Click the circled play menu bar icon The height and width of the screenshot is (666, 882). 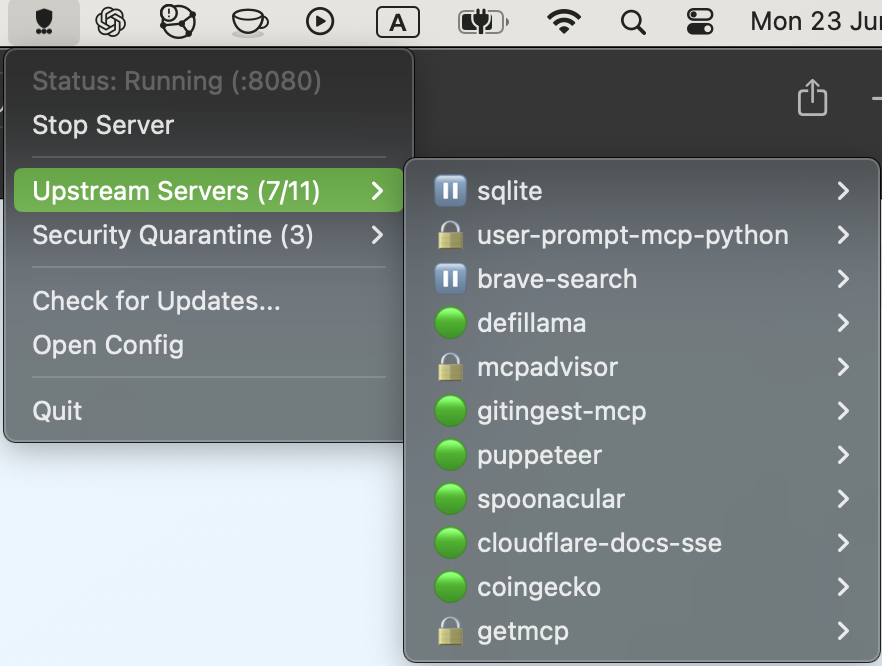click(x=320, y=23)
